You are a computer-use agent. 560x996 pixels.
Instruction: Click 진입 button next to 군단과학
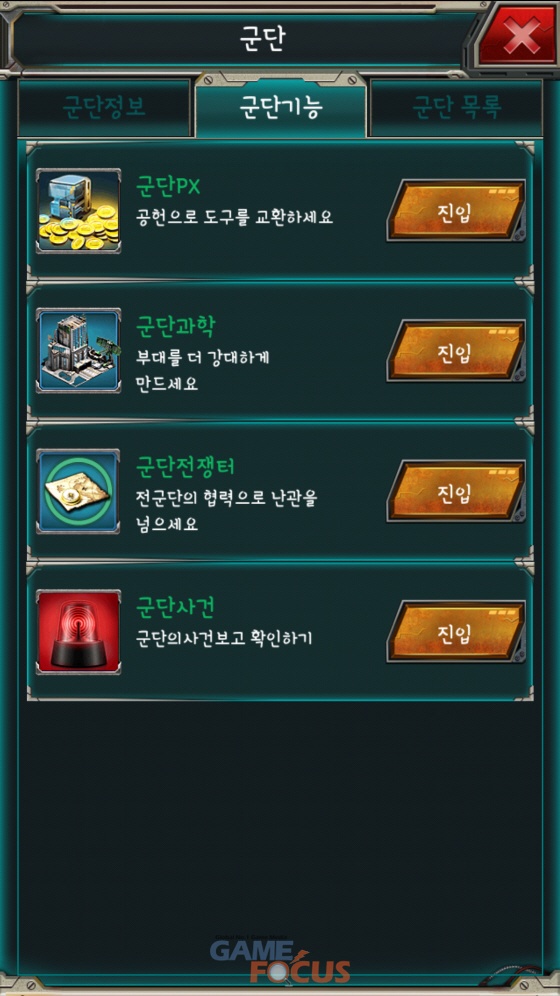[456, 351]
